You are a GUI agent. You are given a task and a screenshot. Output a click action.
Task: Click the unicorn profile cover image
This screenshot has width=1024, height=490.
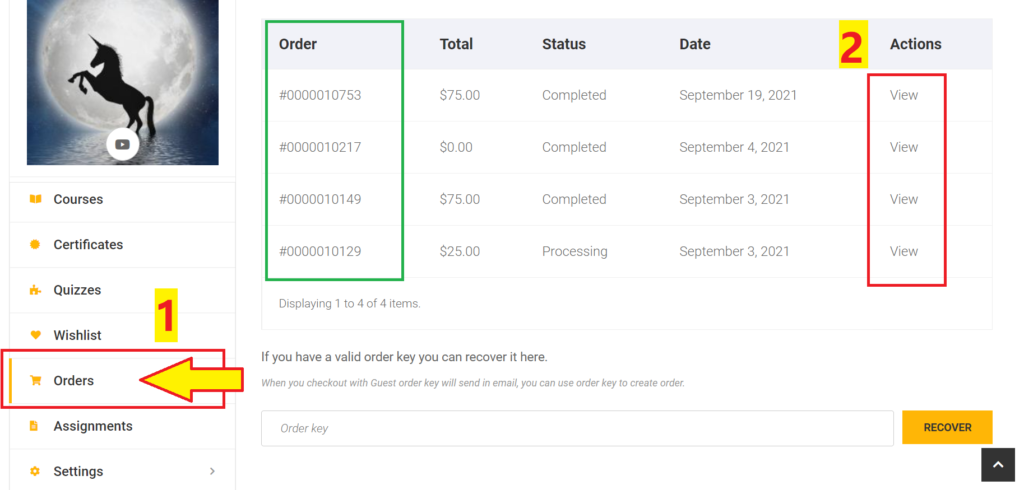point(122,70)
